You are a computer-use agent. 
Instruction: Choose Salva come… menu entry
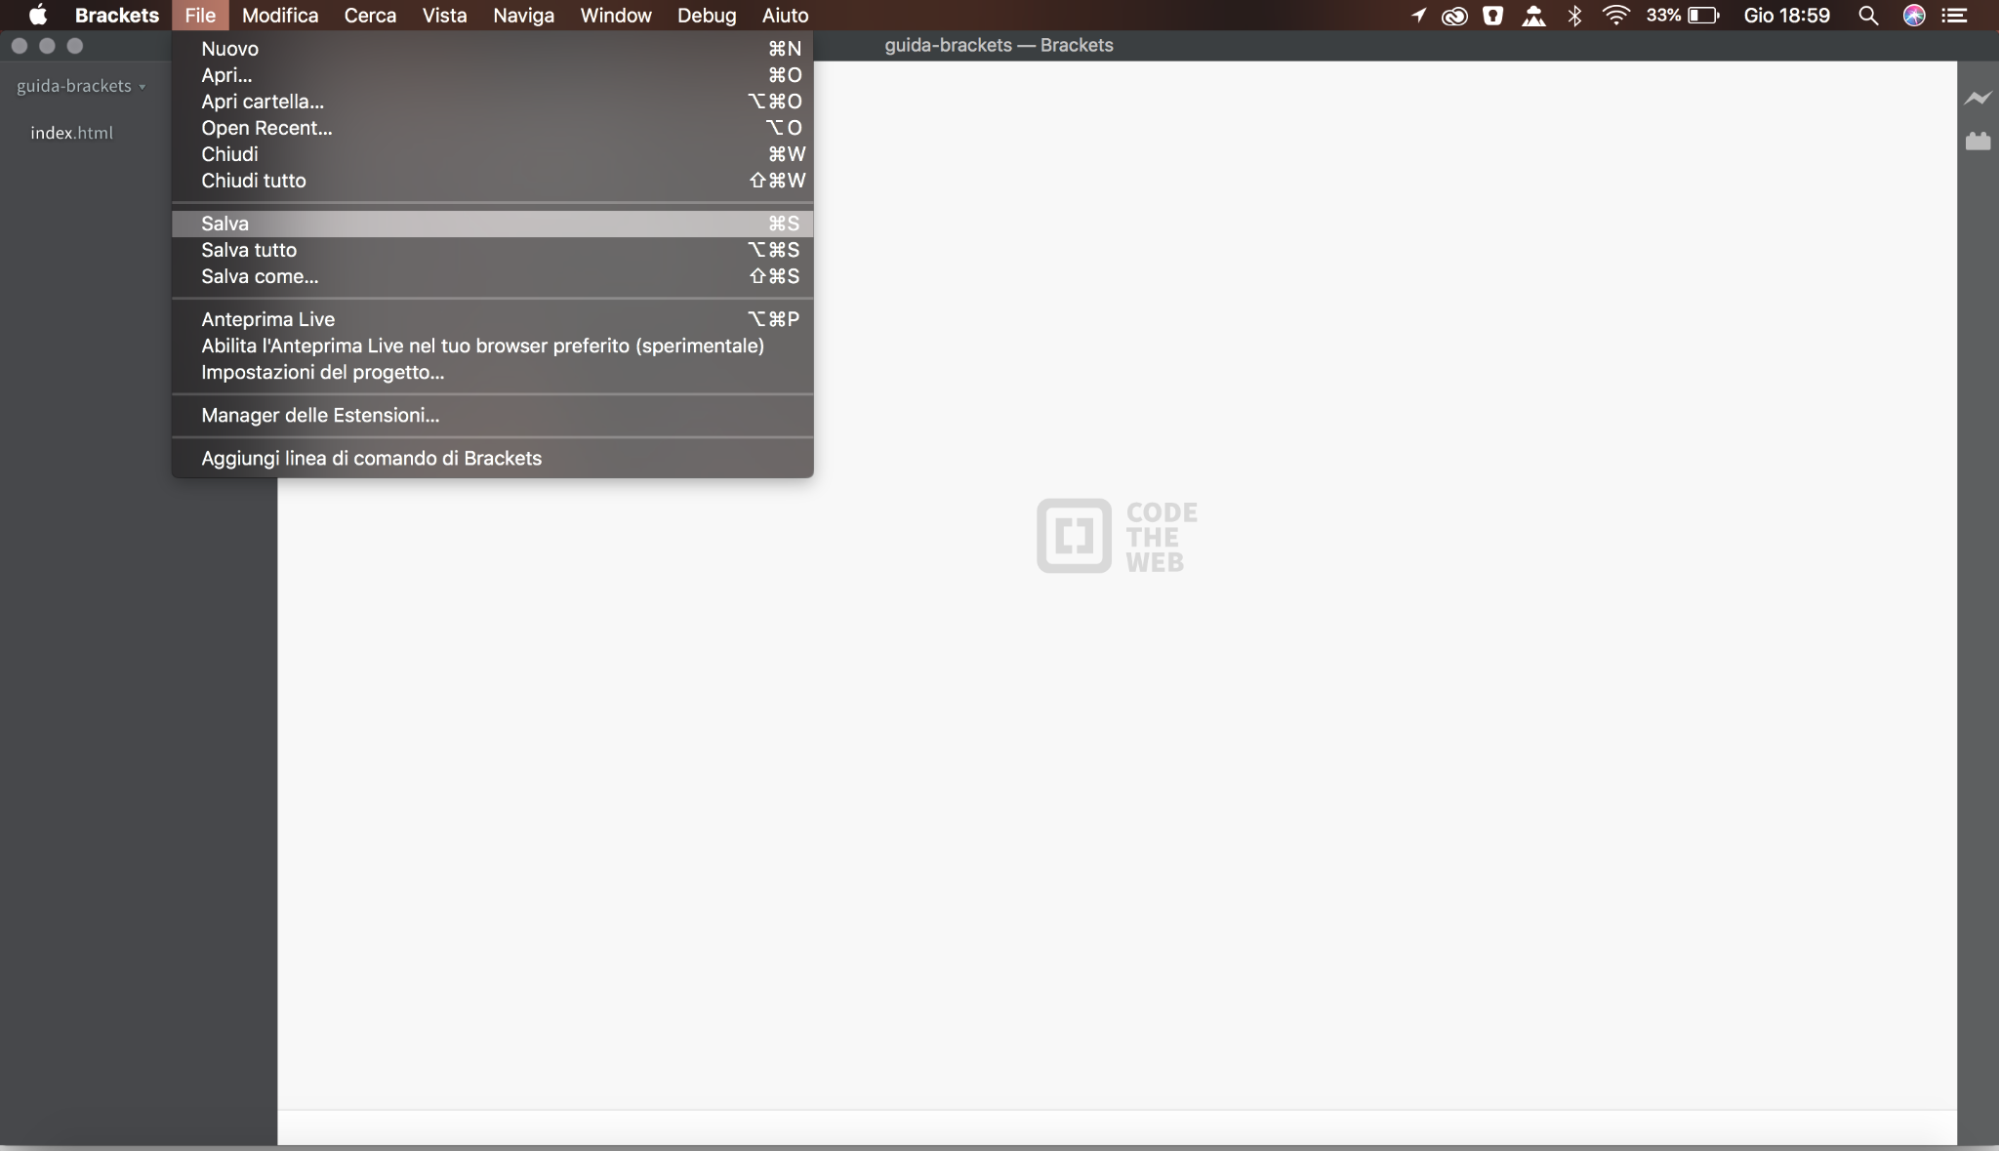(x=259, y=277)
